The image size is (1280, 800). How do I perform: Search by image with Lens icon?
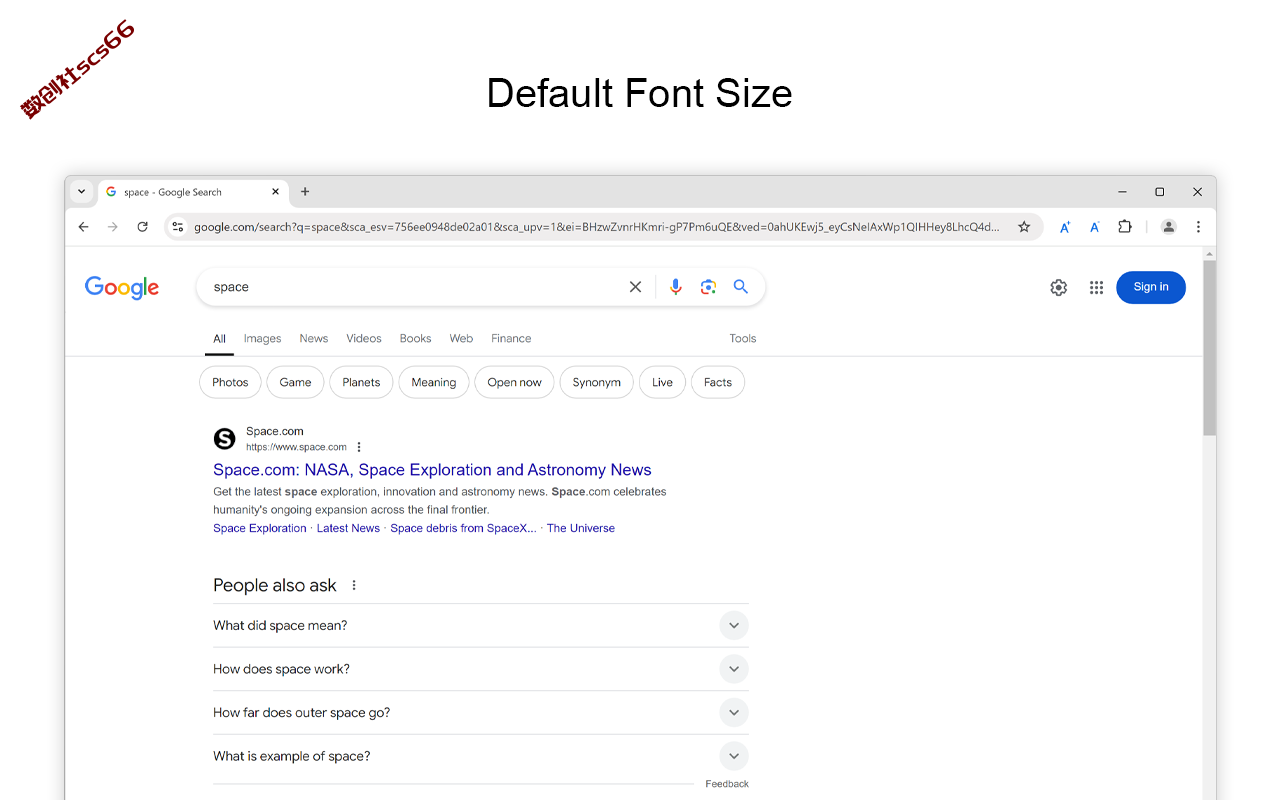pyautogui.click(x=708, y=287)
